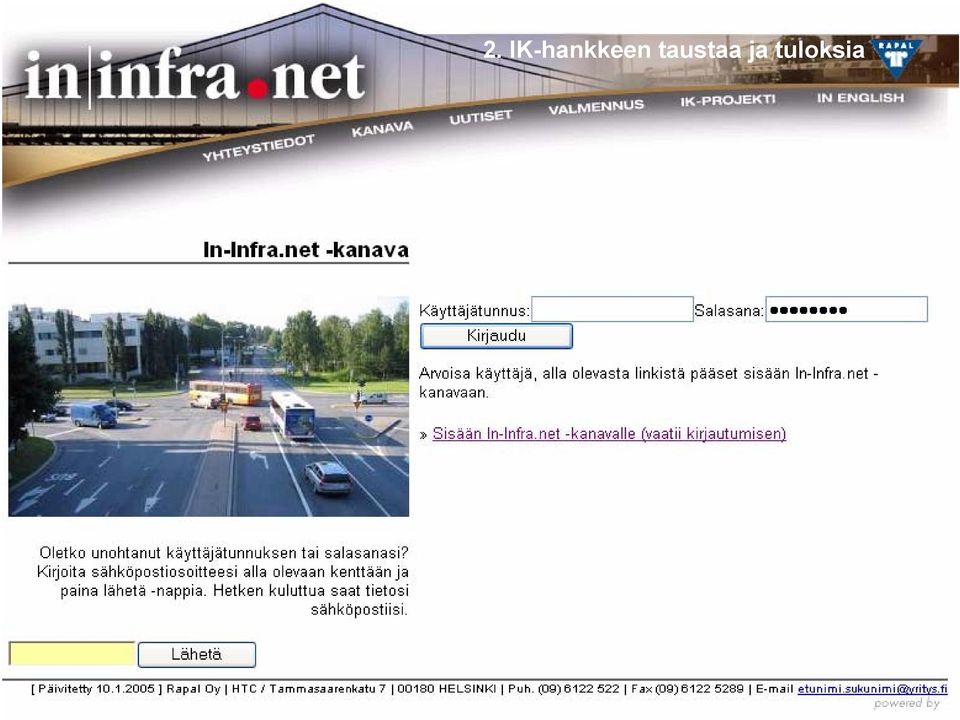Click the street intersection photo

[x=209, y=407]
